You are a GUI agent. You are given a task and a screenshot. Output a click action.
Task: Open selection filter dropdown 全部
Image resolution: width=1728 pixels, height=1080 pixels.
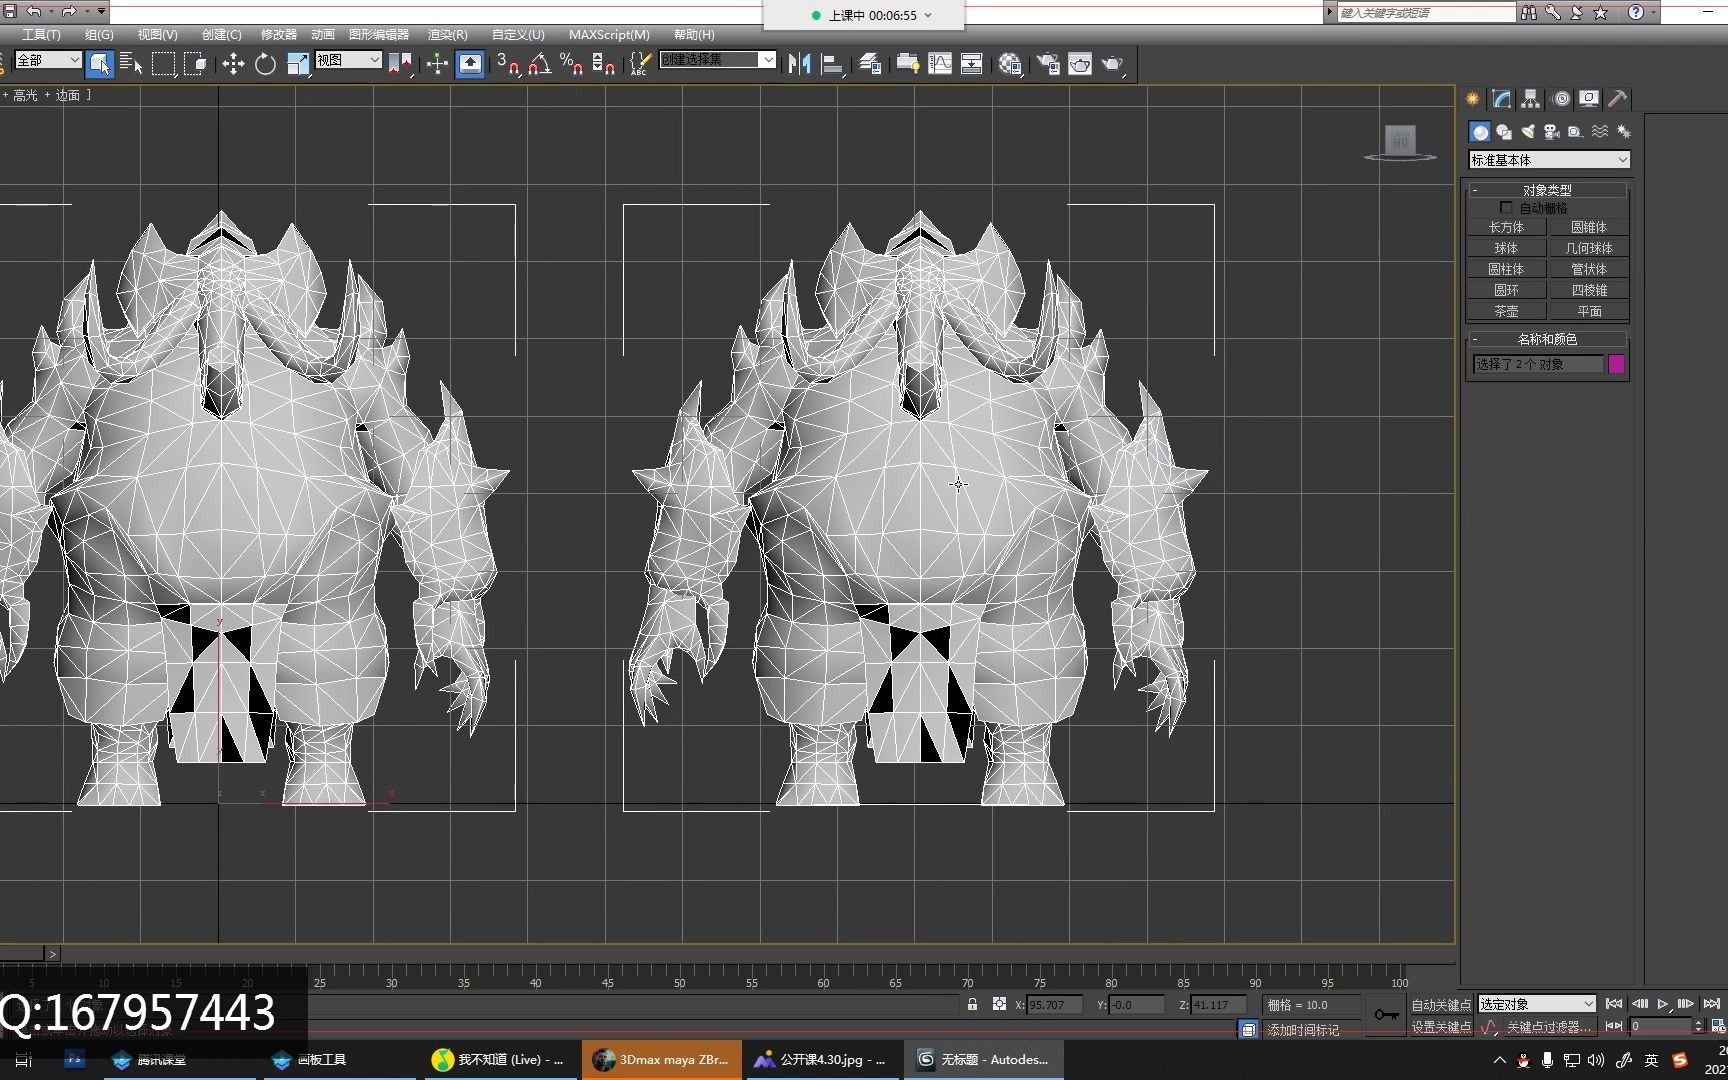48,60
